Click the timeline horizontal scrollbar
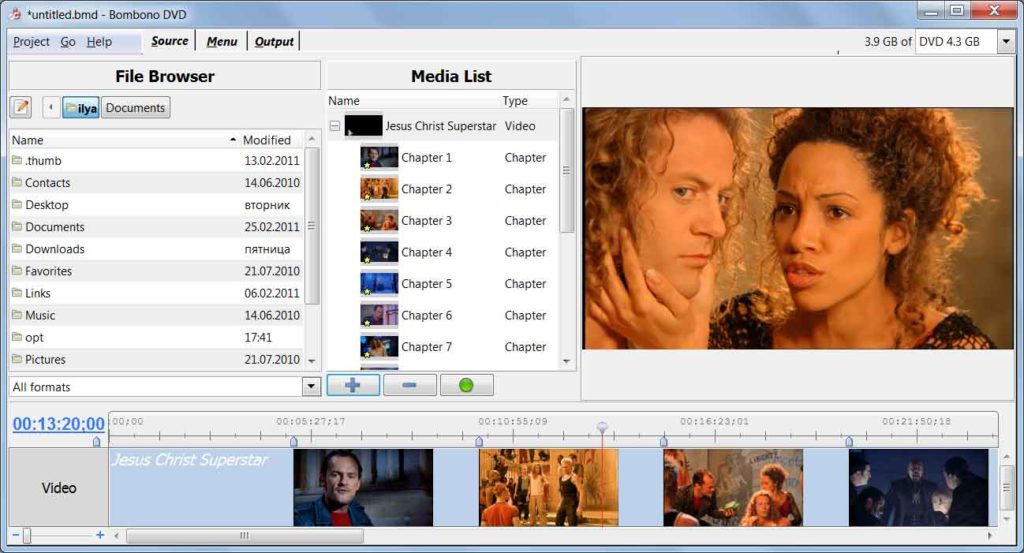This screenshot has width=1024, height=553. click(245, 535)
